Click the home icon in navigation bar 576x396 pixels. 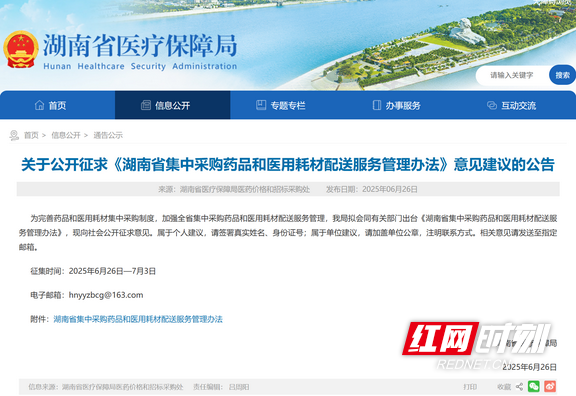[x=39, y=105]
